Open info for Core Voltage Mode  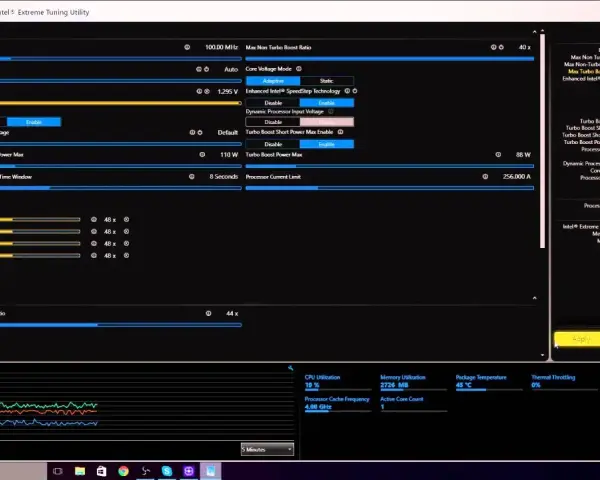(x=299, y=69)
